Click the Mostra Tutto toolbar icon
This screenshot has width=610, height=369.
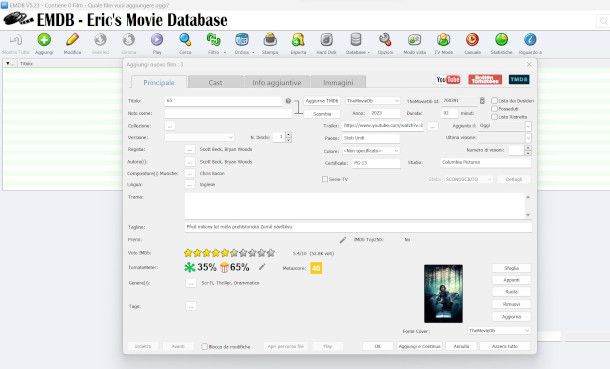16,40
